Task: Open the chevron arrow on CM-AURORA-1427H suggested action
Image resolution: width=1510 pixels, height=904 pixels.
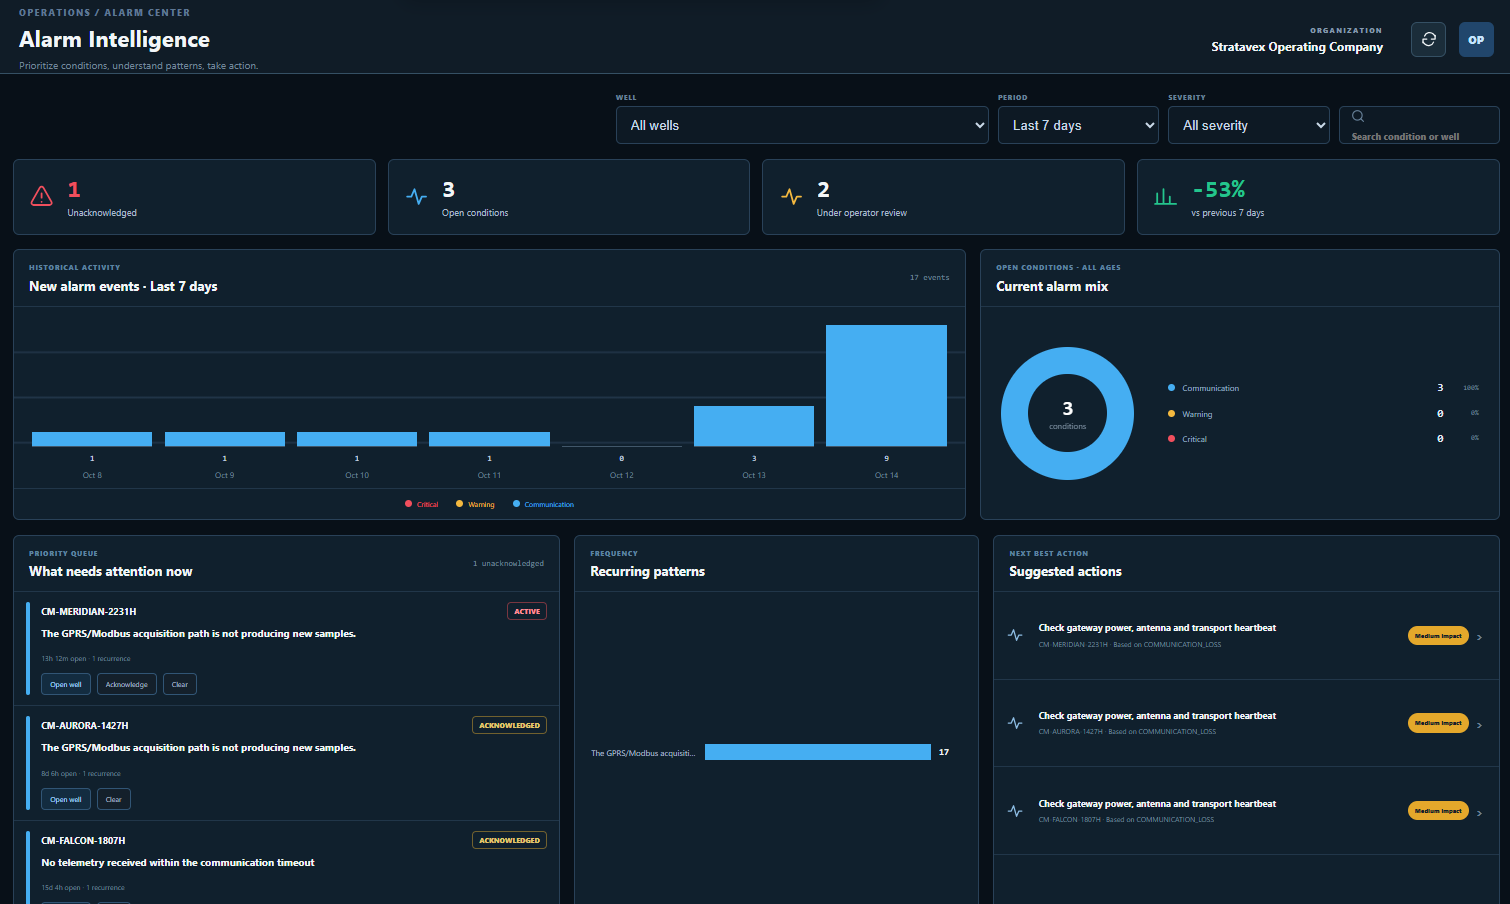Action: (x=1480, y=725)
